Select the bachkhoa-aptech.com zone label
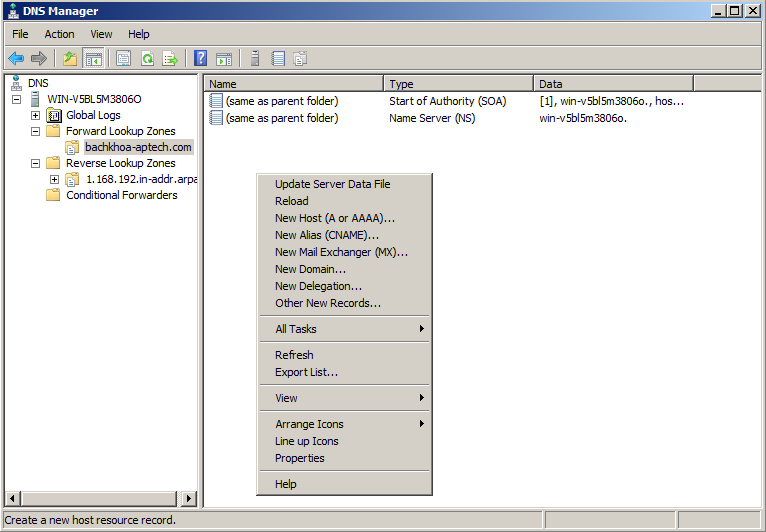766x532 pixels. click(x=138, y=147)
